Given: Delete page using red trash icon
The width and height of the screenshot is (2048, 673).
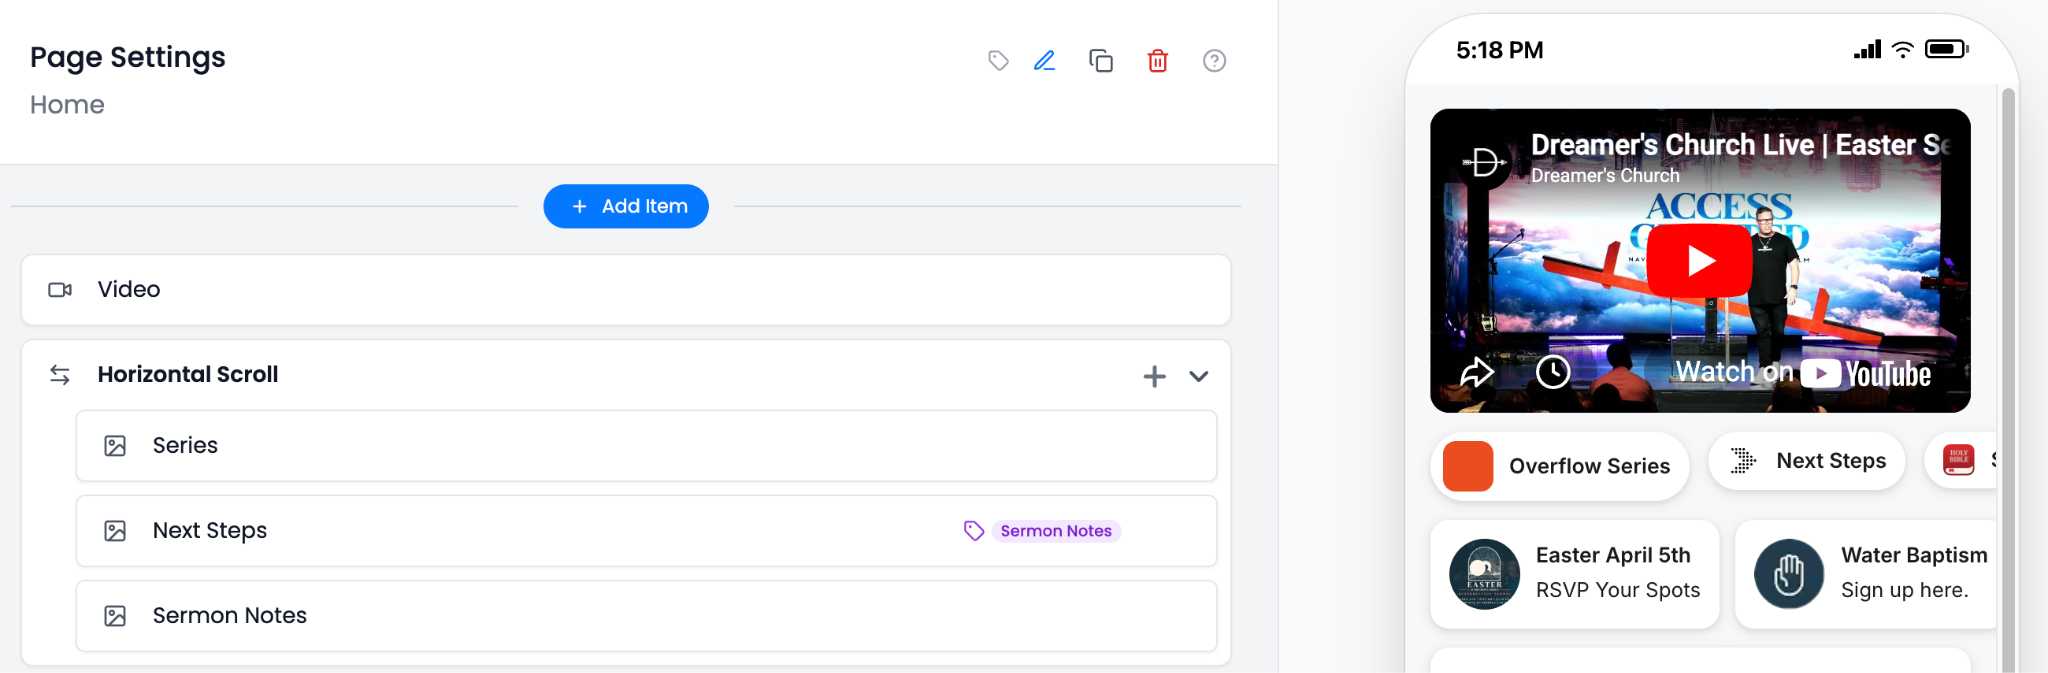Looking at the screenshot, I should 1158,61.
